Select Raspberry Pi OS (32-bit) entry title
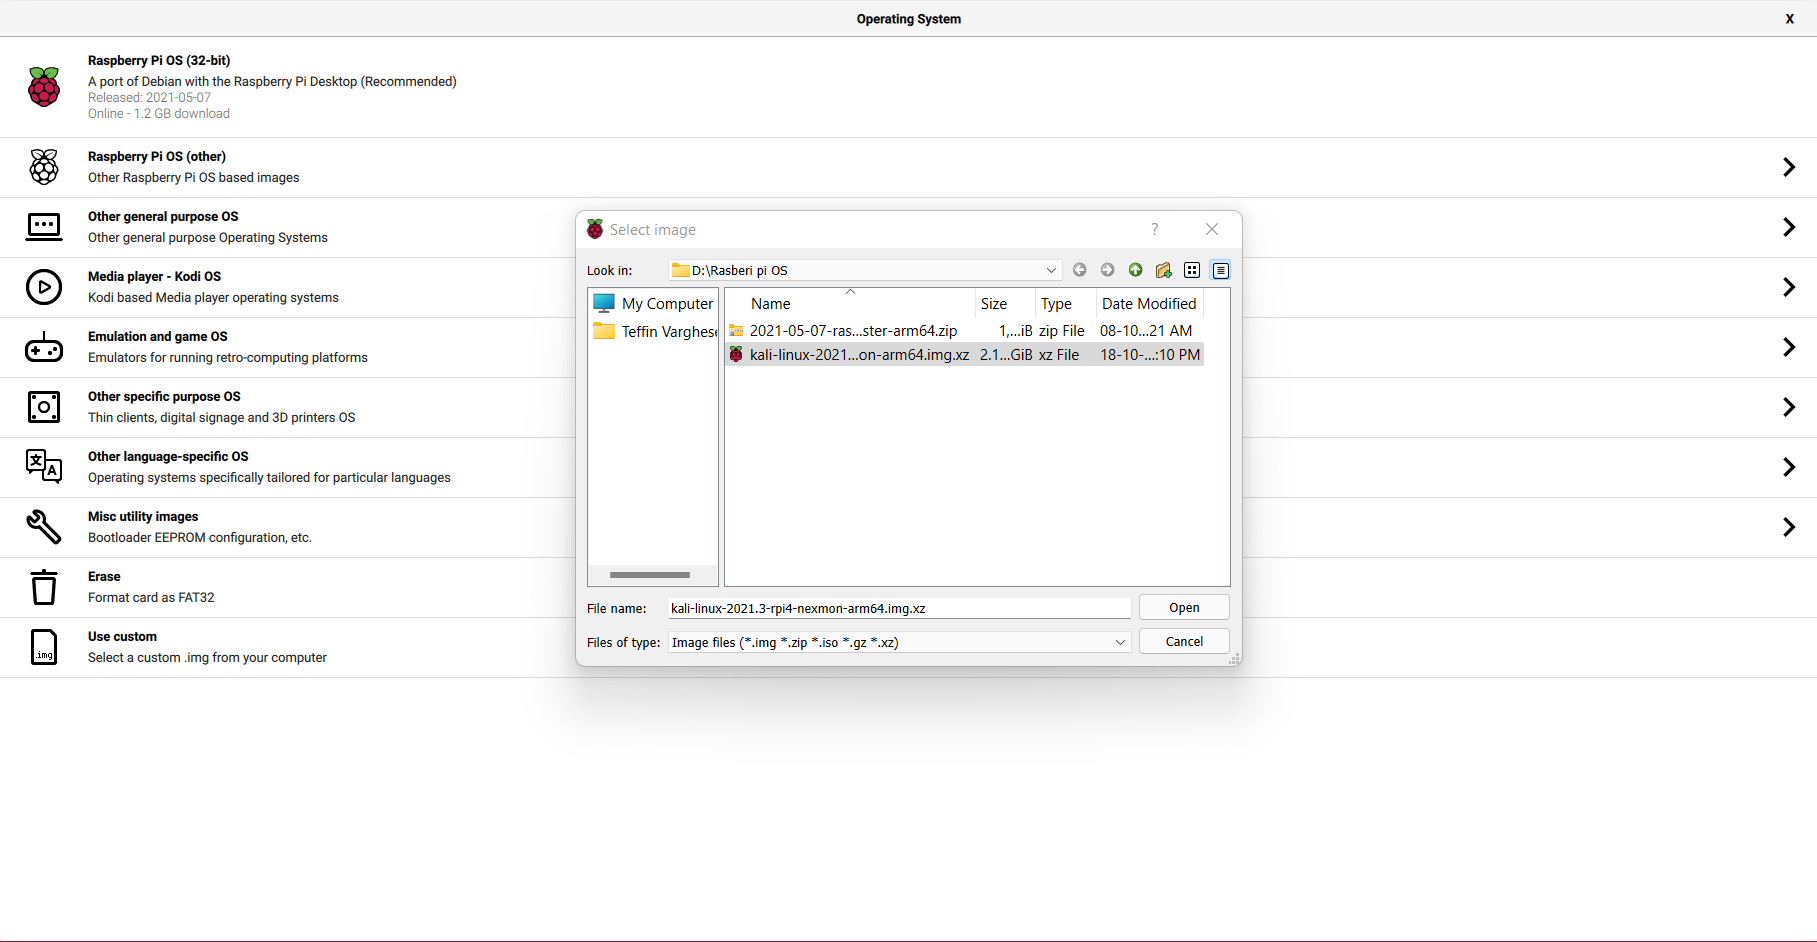Viewport: 1817px width, 942px height. pos(159,60)
